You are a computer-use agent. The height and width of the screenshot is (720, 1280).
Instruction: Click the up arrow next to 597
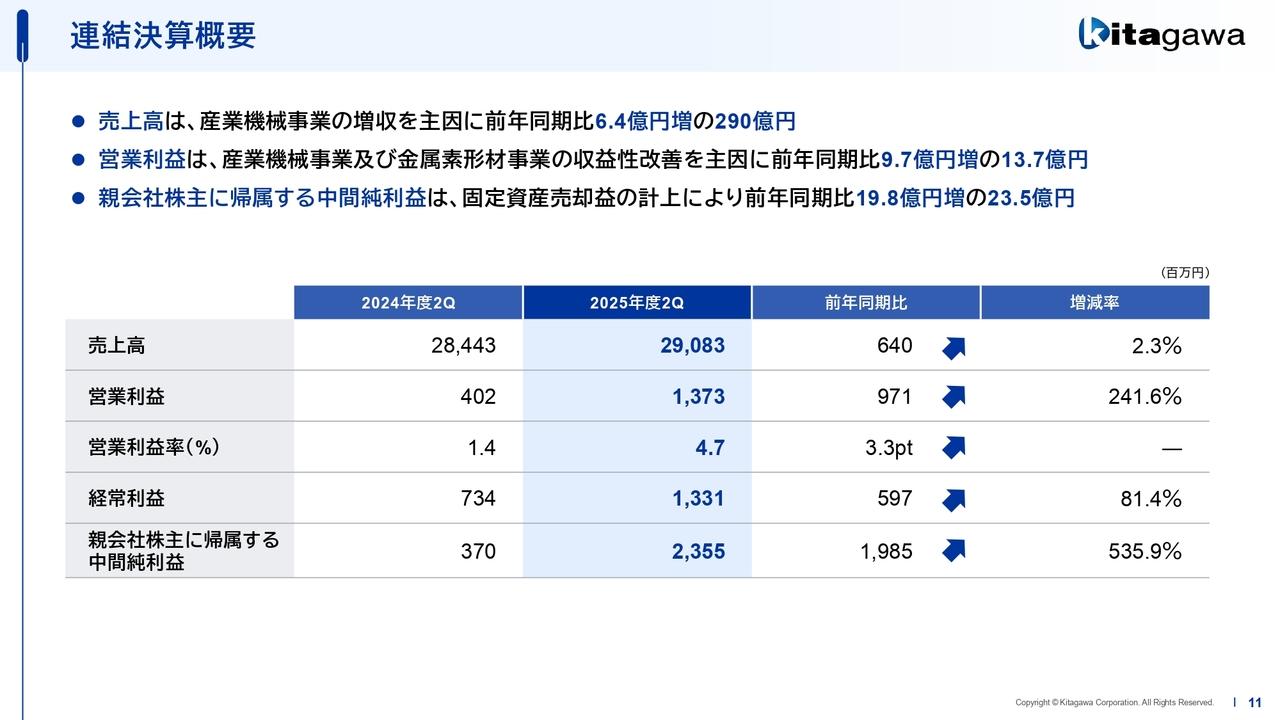tap(952, 498)
